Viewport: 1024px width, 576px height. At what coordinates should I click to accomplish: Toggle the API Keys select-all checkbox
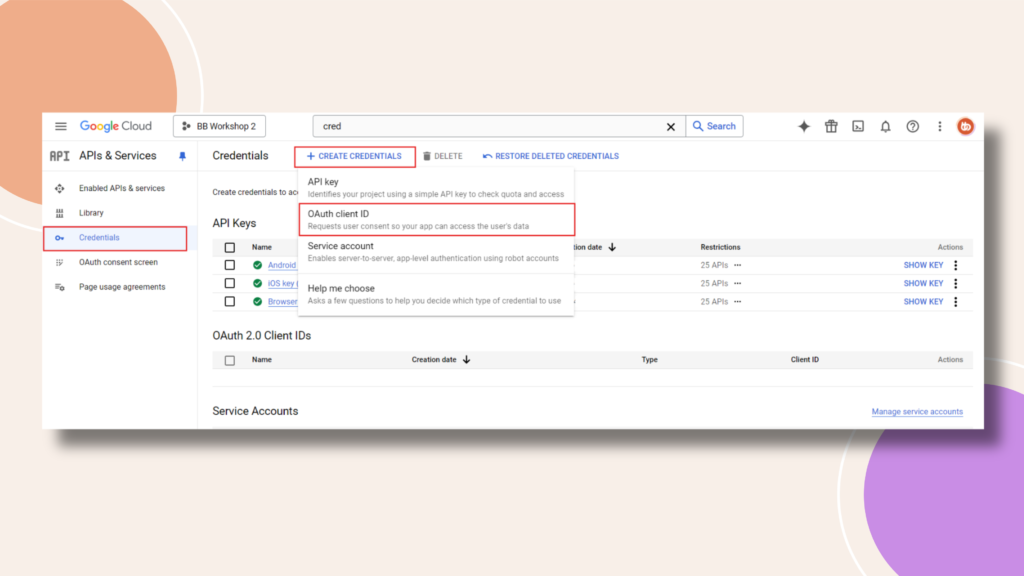click(230, 248)
